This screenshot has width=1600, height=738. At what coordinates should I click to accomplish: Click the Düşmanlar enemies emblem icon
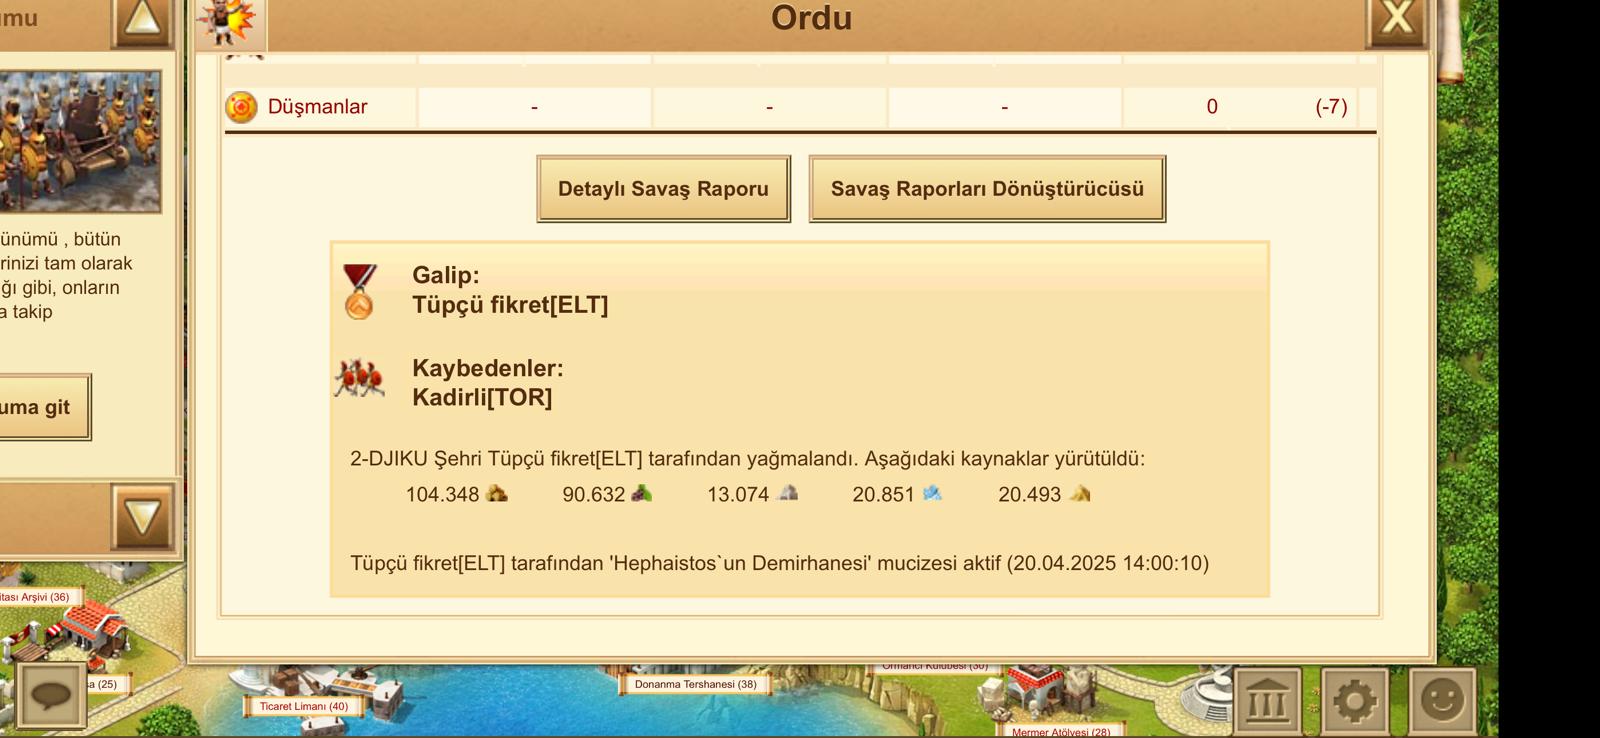pos(241,107)
